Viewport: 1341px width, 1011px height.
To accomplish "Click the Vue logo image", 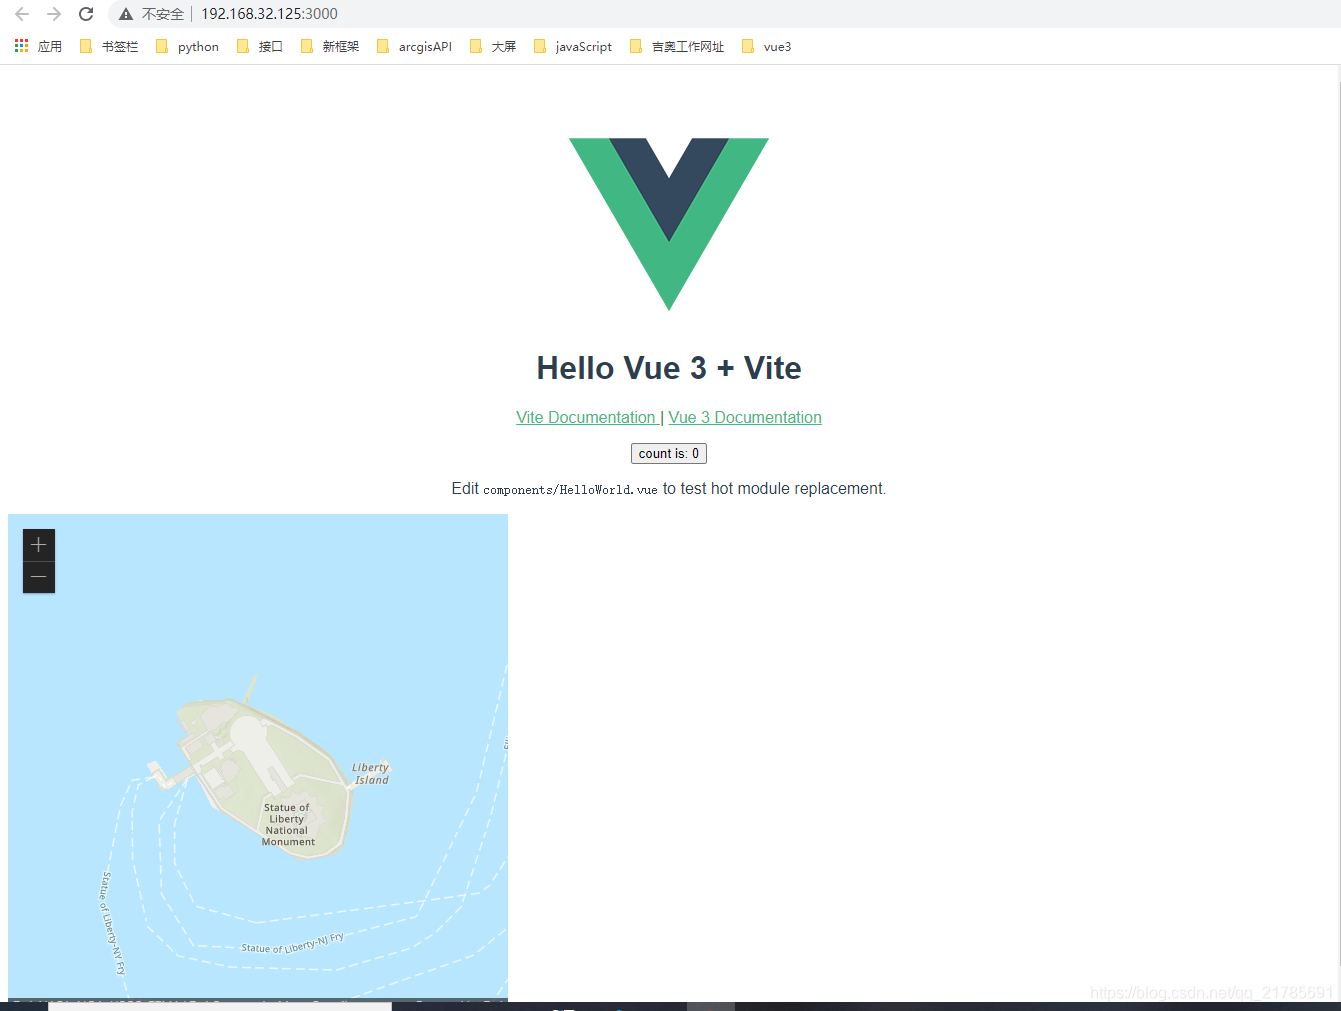I will [669, 224].
